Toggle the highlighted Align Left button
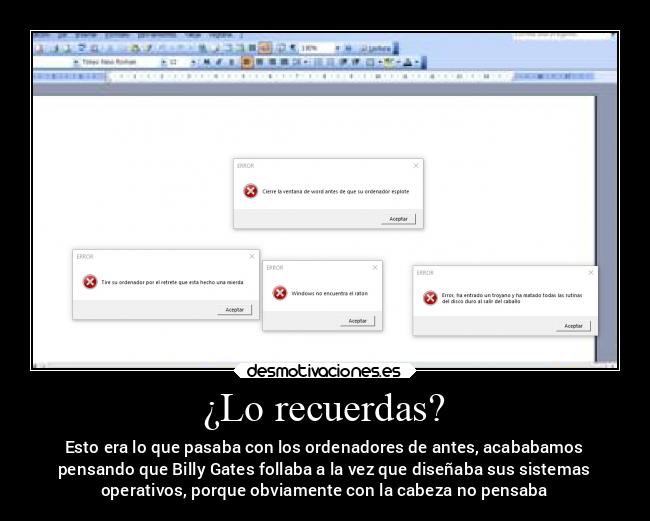Image resolution: width=650 pixels, height=521 pixels. tap(246, 62)
